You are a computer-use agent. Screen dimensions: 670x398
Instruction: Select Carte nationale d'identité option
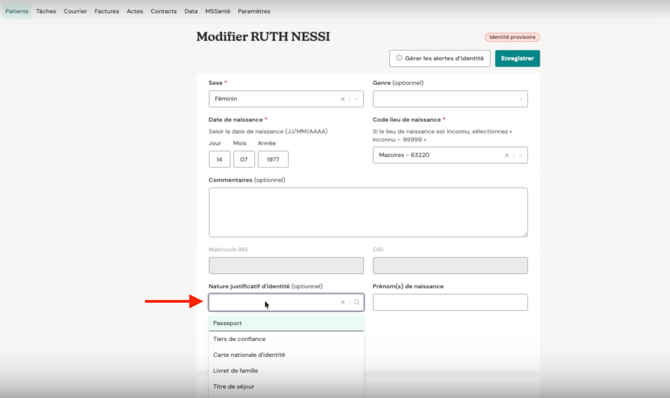click(x=286, y=355)
